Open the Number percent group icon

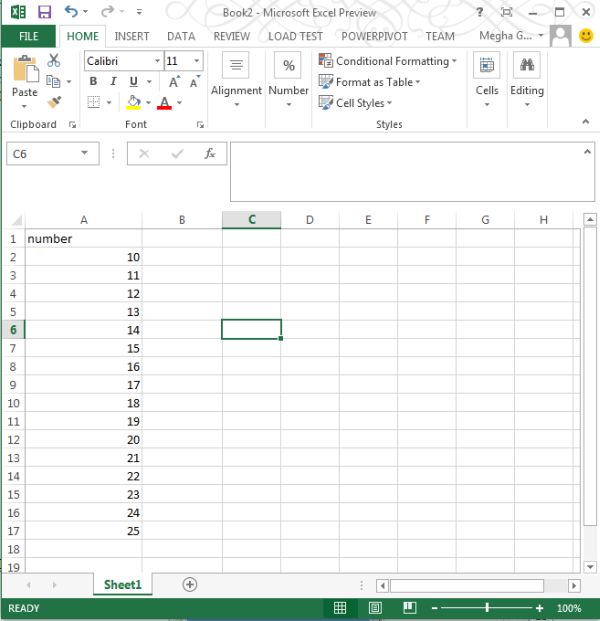point(288,65)
